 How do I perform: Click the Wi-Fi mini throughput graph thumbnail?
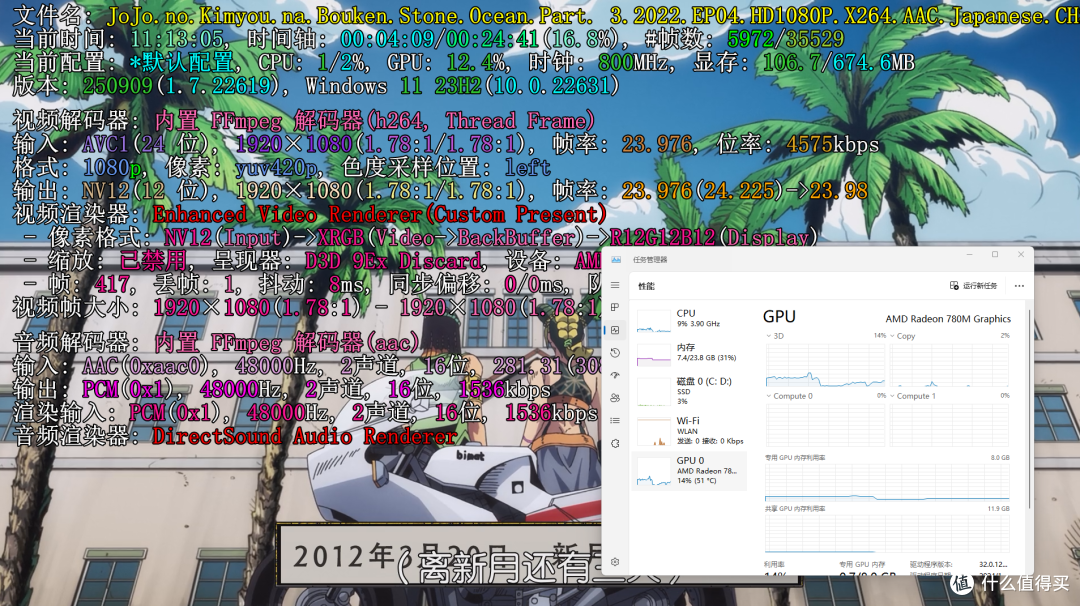click(x=654, y=432)
